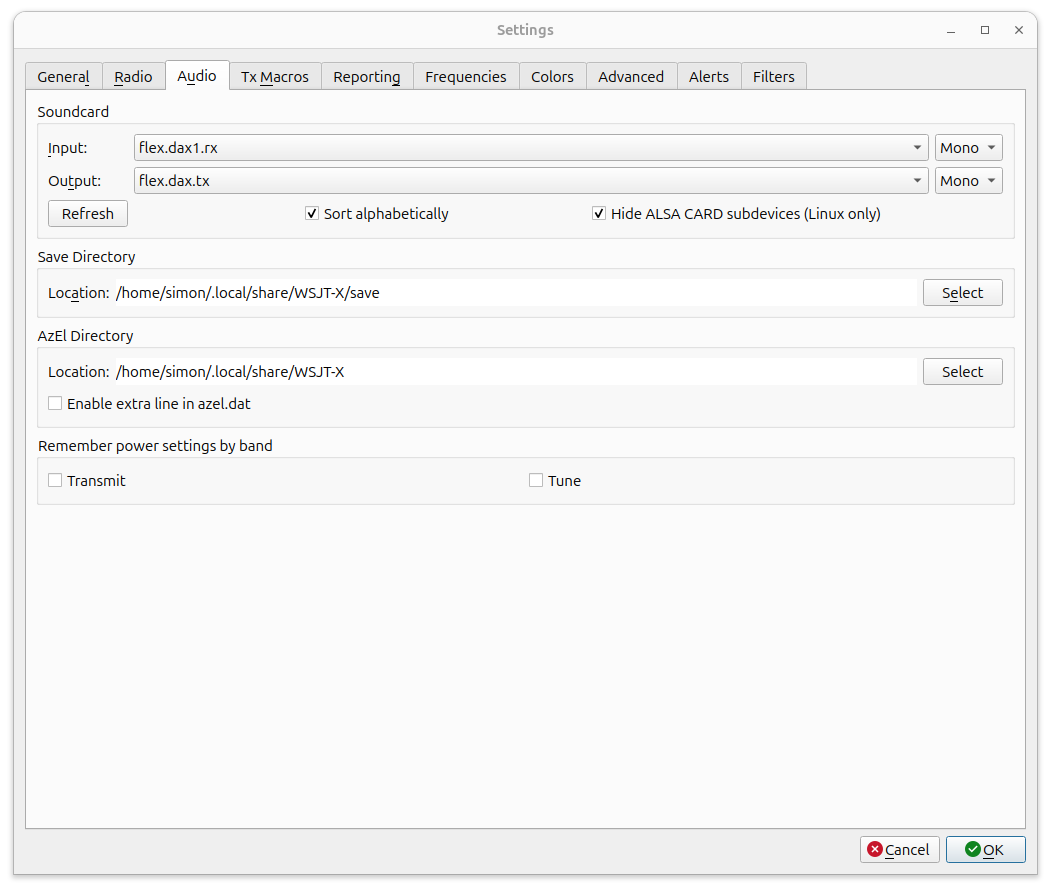1051x891 pixels.
Task: Expand the Output channel Mono dropdown
Action: click(x=968, y=181)
